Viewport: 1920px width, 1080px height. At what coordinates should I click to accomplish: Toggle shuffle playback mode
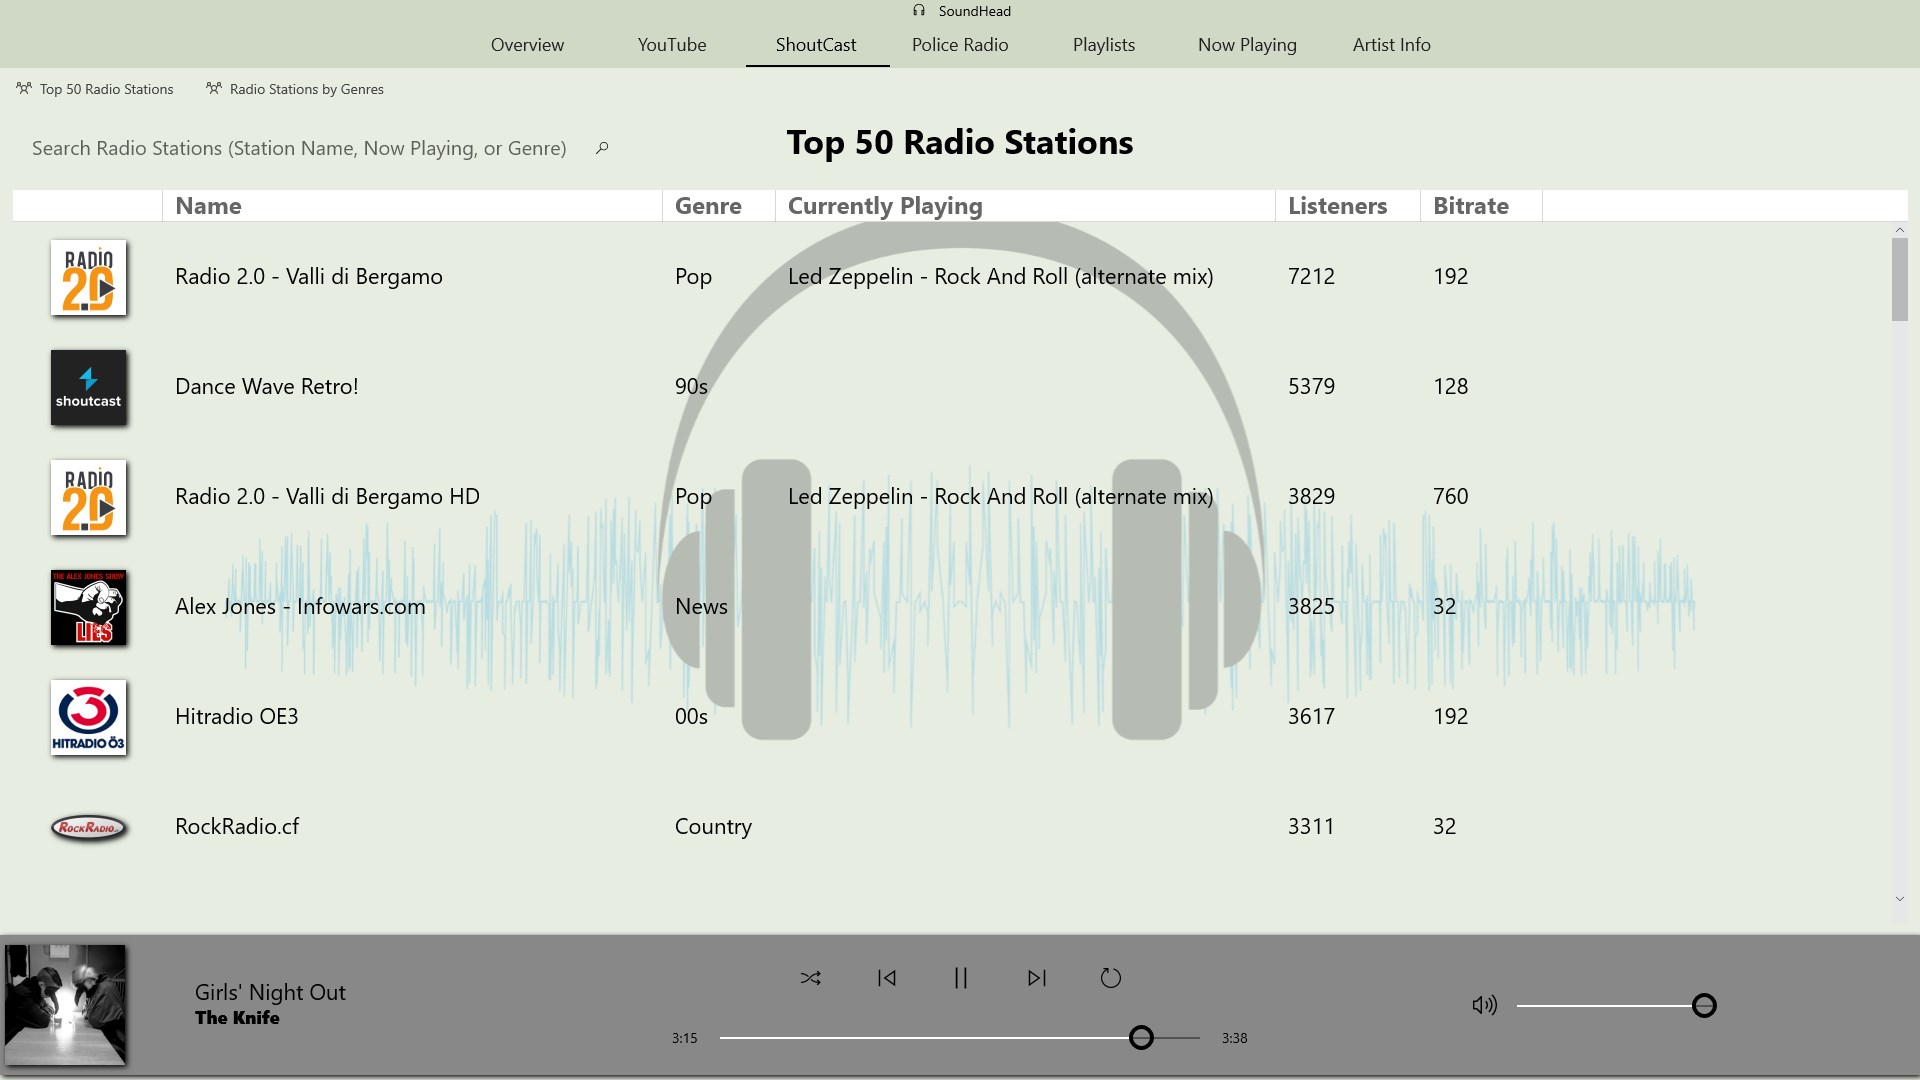[x=810, y=978]
